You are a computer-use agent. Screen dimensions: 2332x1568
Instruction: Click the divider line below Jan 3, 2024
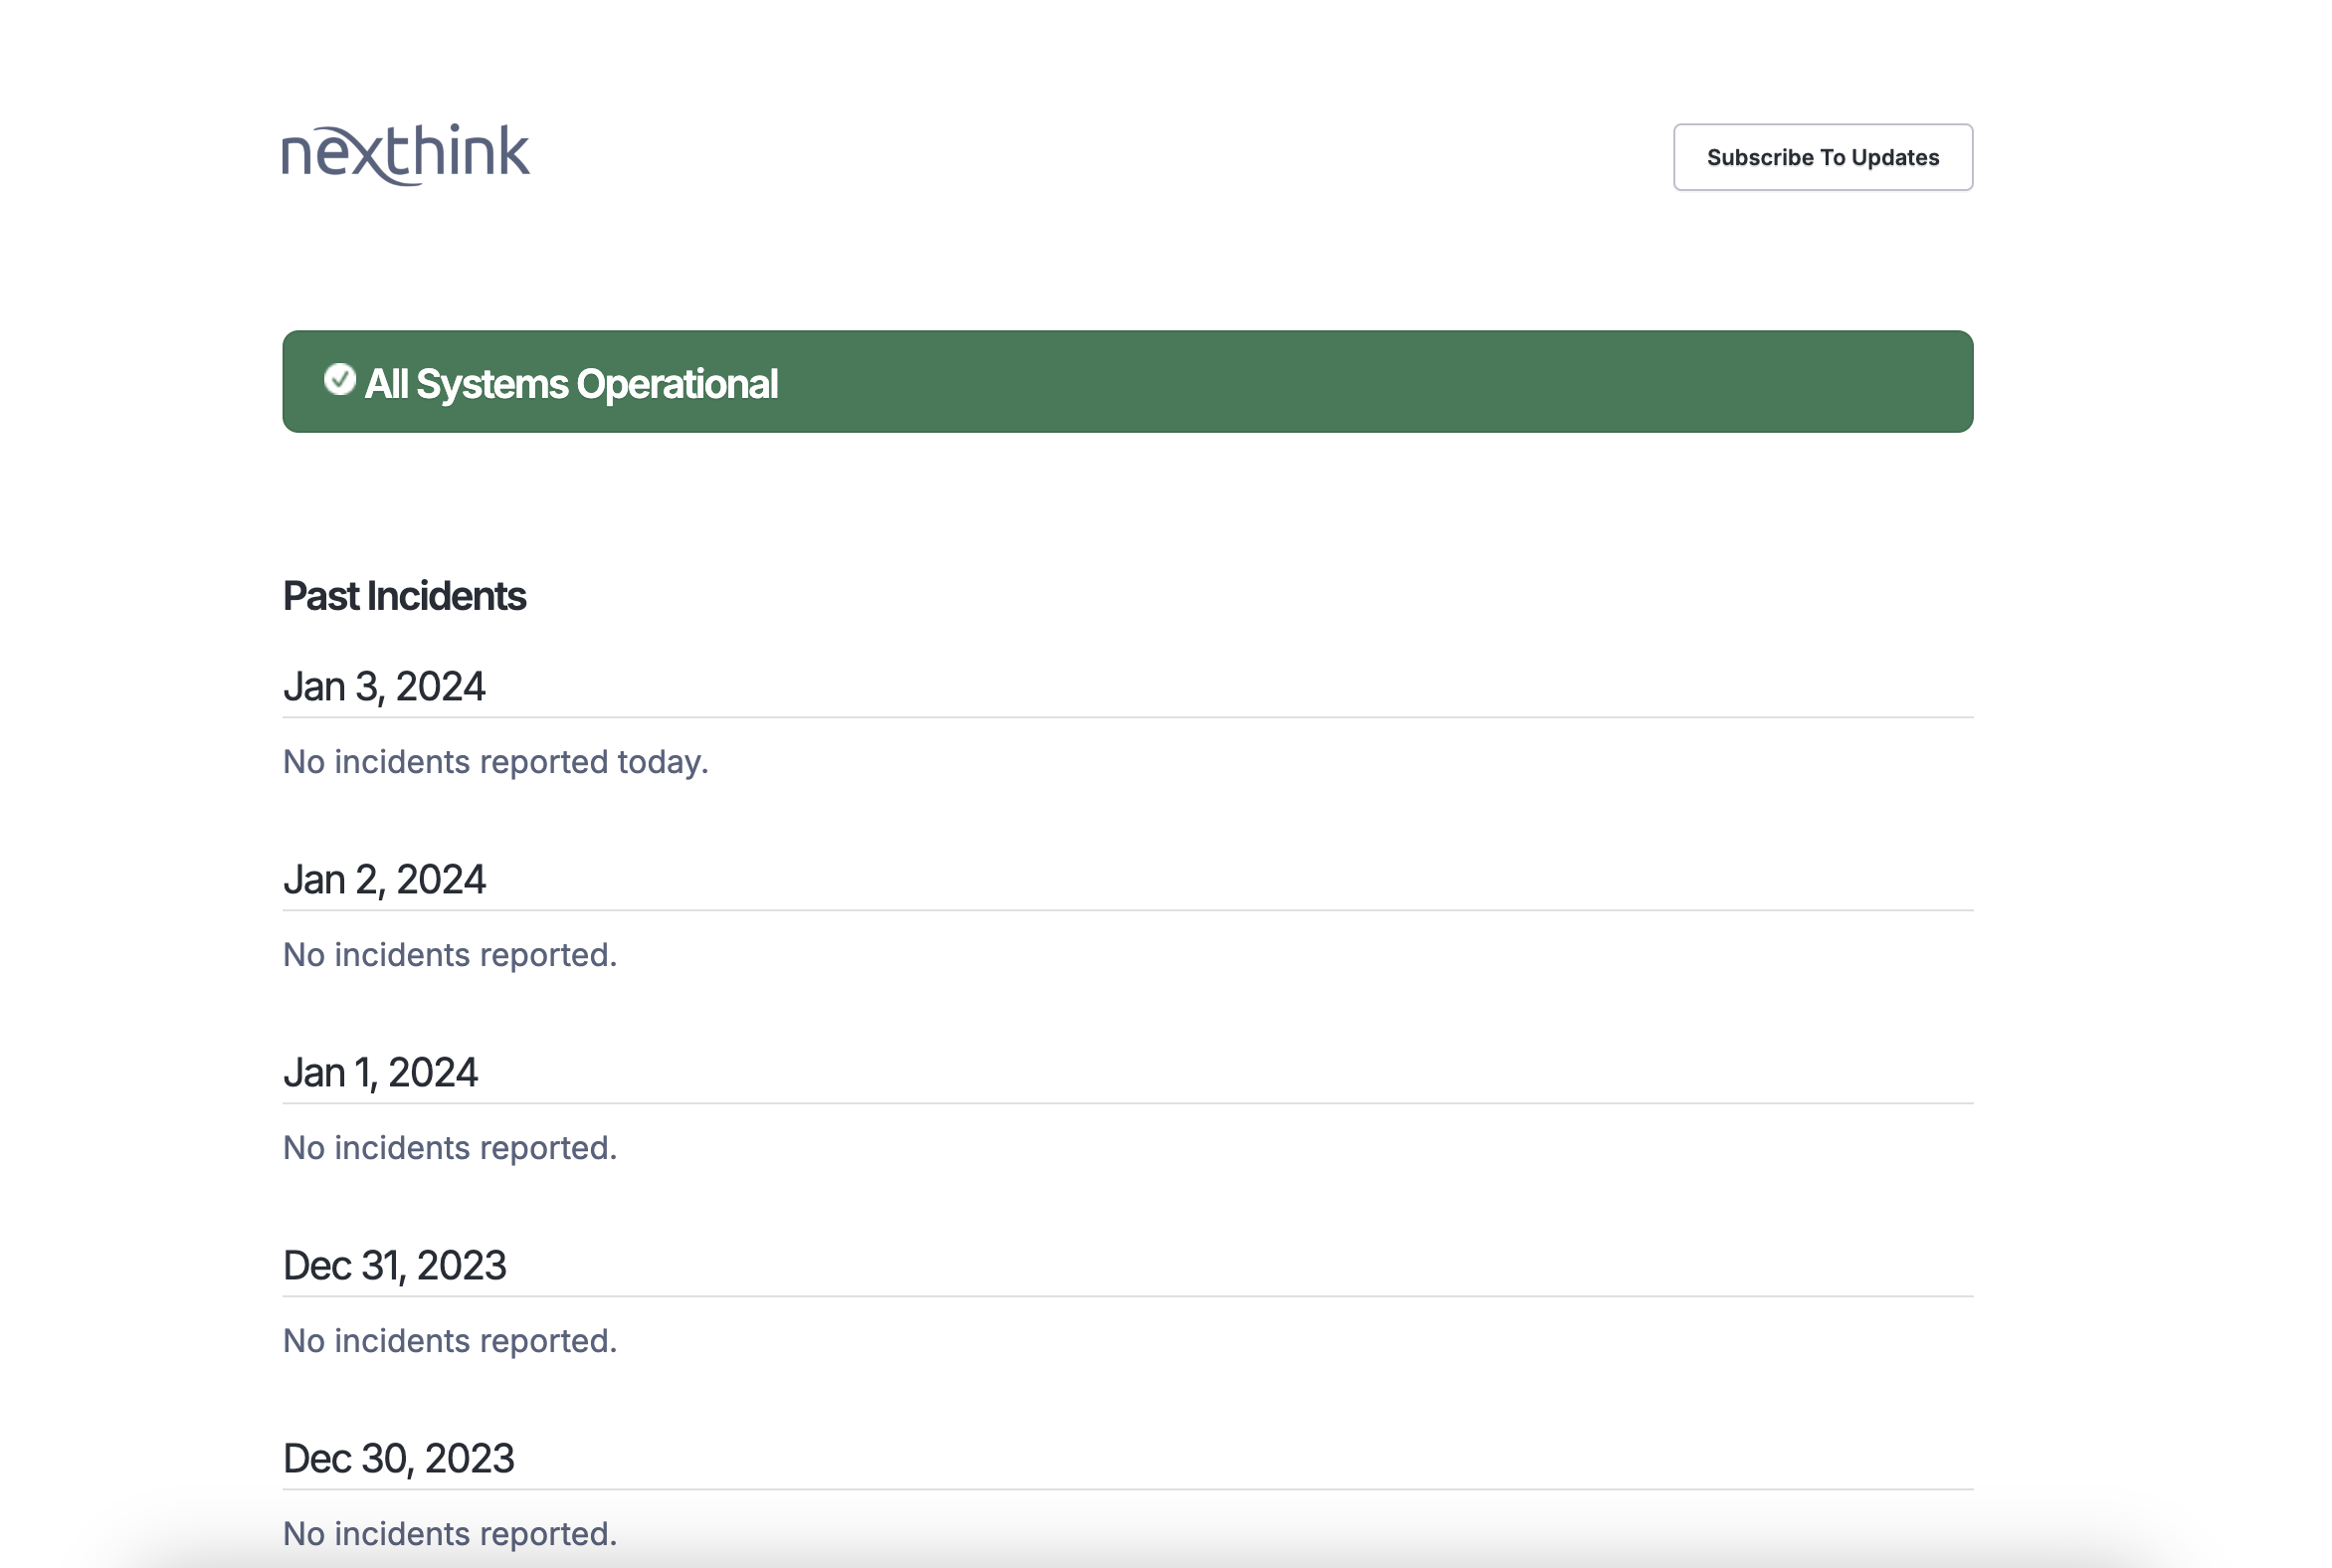pos(1127,717)
